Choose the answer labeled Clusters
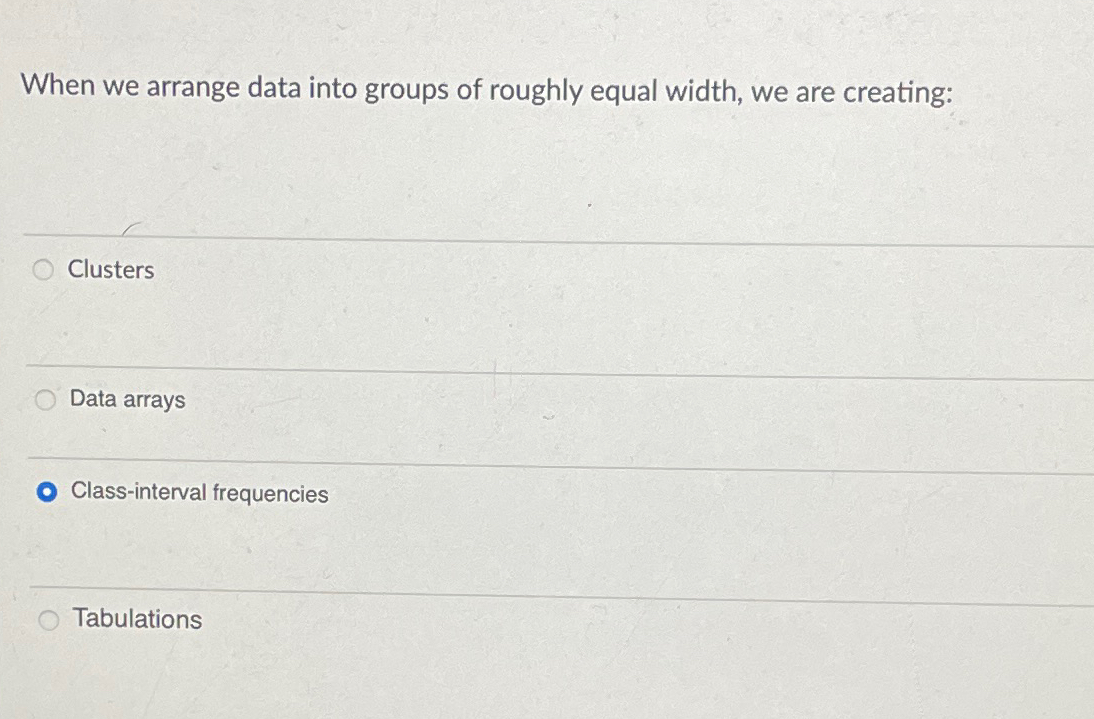Image resolution: width=1094 pixels, height=719 pixels. click(111, 269)
